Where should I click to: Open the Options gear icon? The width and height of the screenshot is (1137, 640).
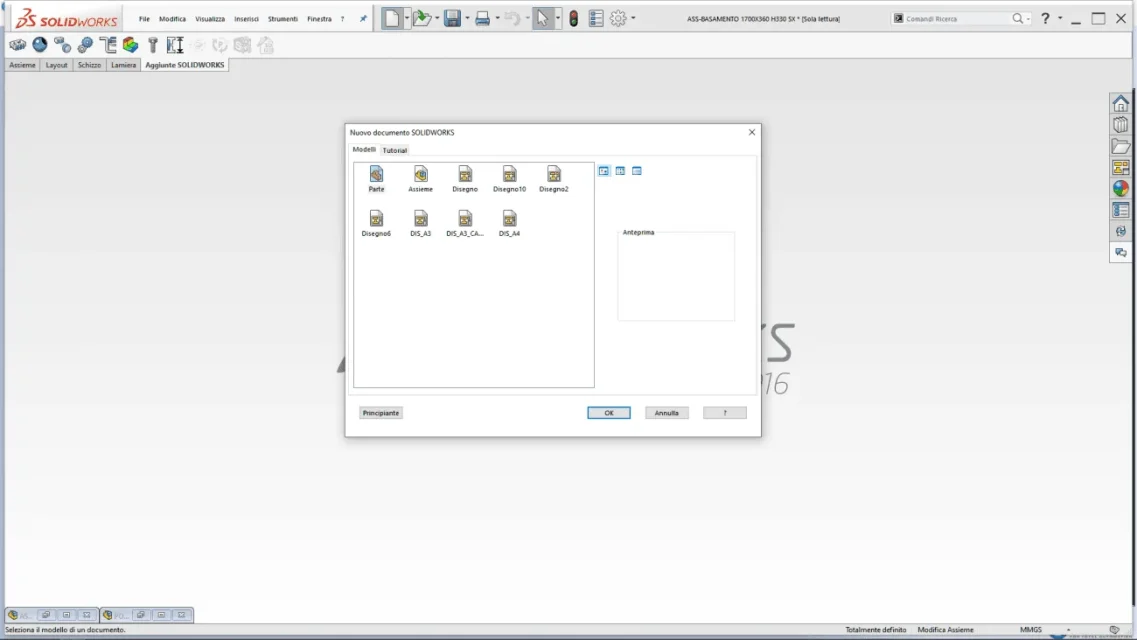point(618,19)
